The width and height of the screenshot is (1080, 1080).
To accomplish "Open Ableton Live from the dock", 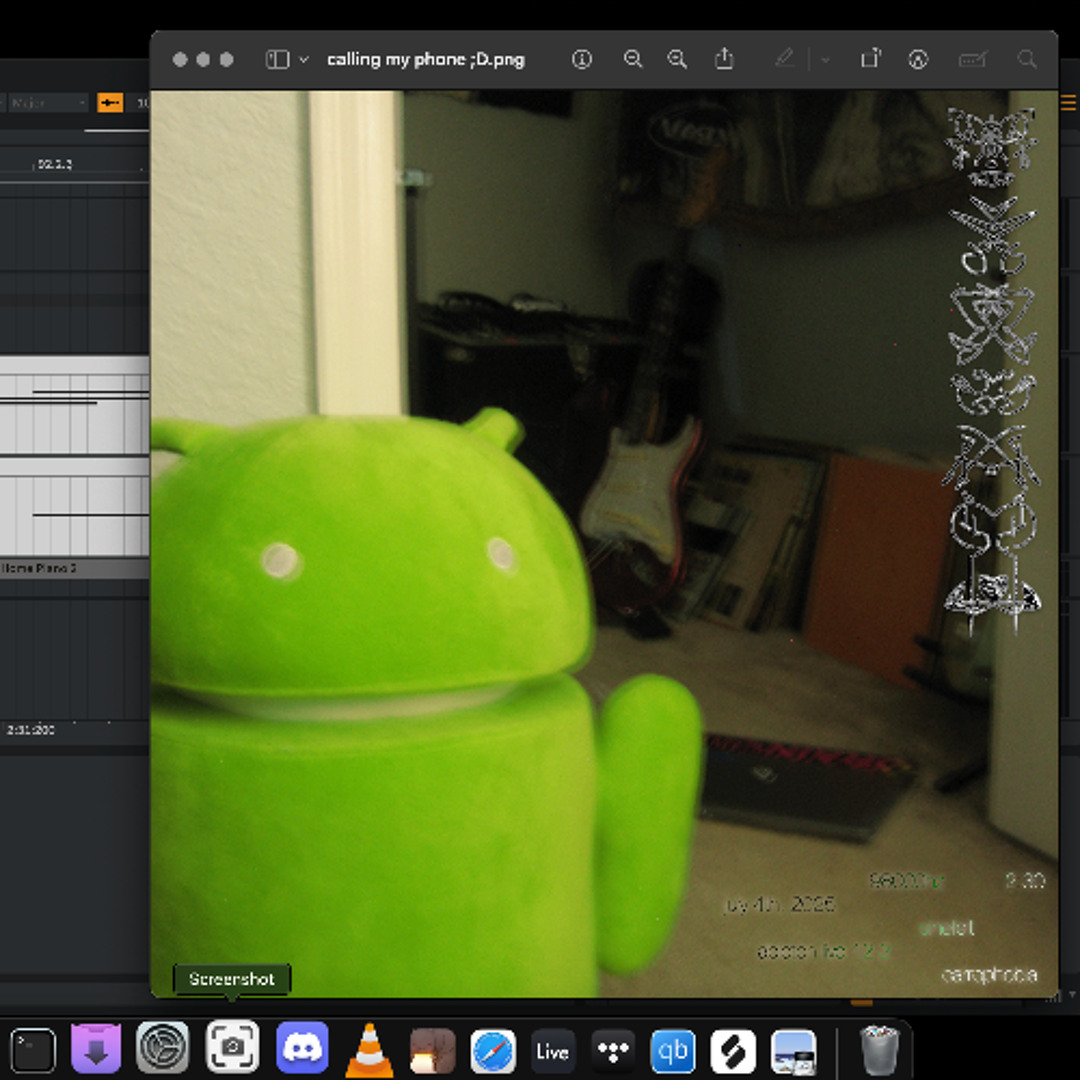I will click(x=552, y=1051).
